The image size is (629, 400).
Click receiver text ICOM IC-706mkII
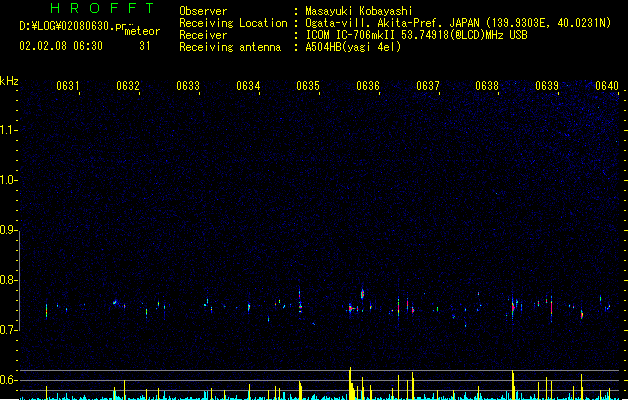(x=351, y=35)
